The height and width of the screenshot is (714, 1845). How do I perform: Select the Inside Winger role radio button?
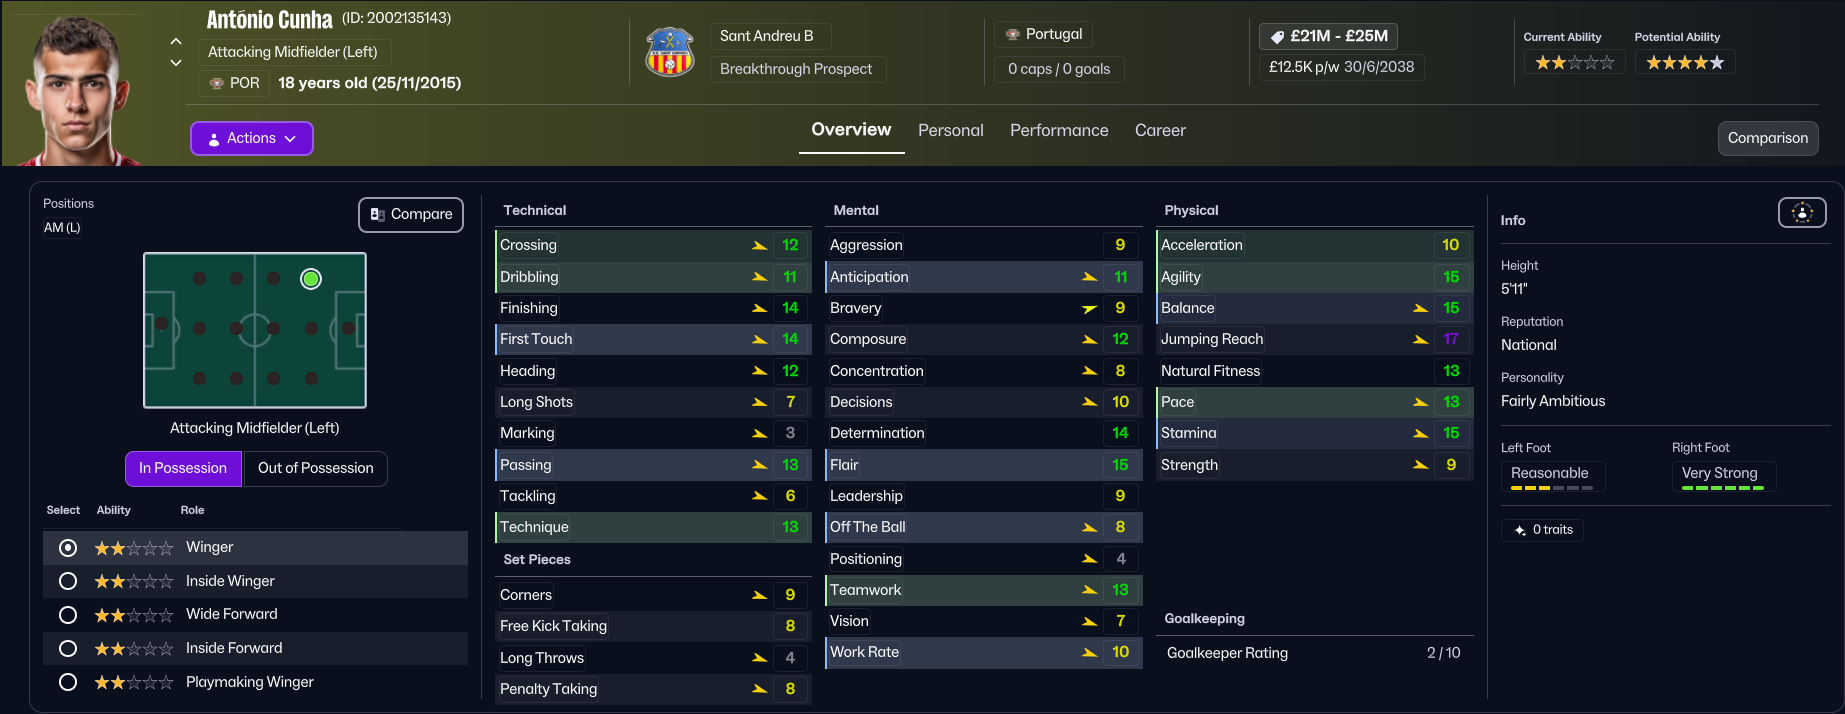68,581
